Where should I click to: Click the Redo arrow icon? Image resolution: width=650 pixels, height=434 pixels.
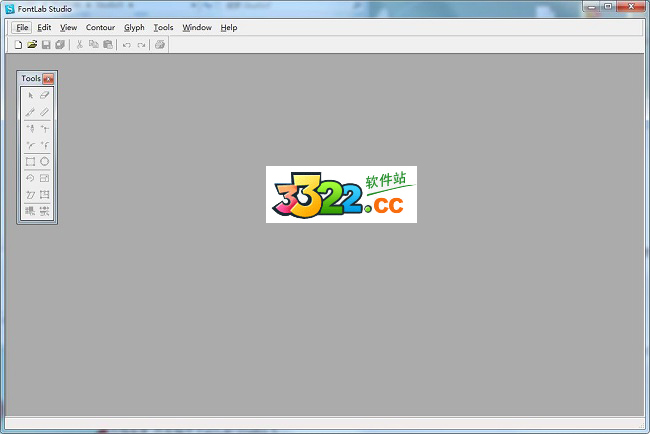click(x=141, y=45)
